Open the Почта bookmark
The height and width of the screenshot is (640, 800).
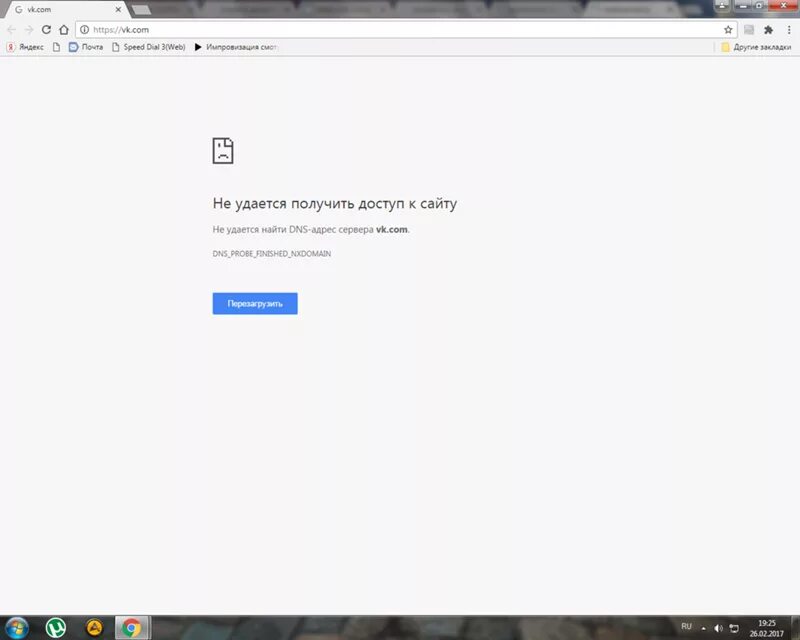click(x=86, y=47)
